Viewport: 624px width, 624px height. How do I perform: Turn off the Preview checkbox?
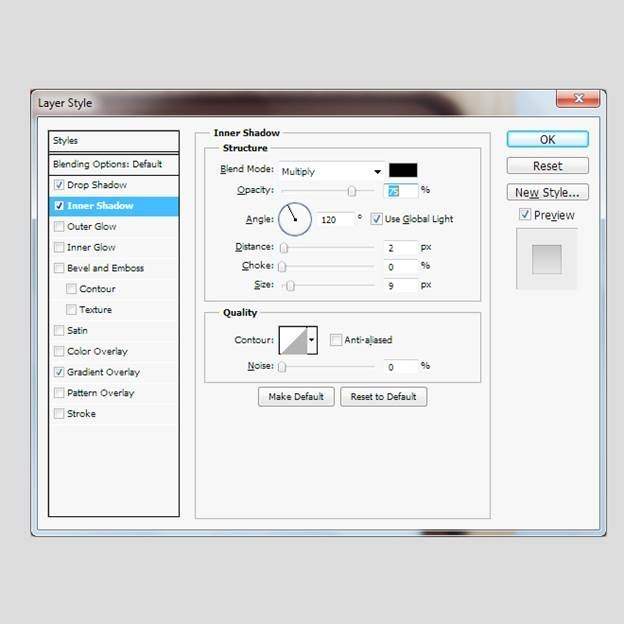pos(525,215)
